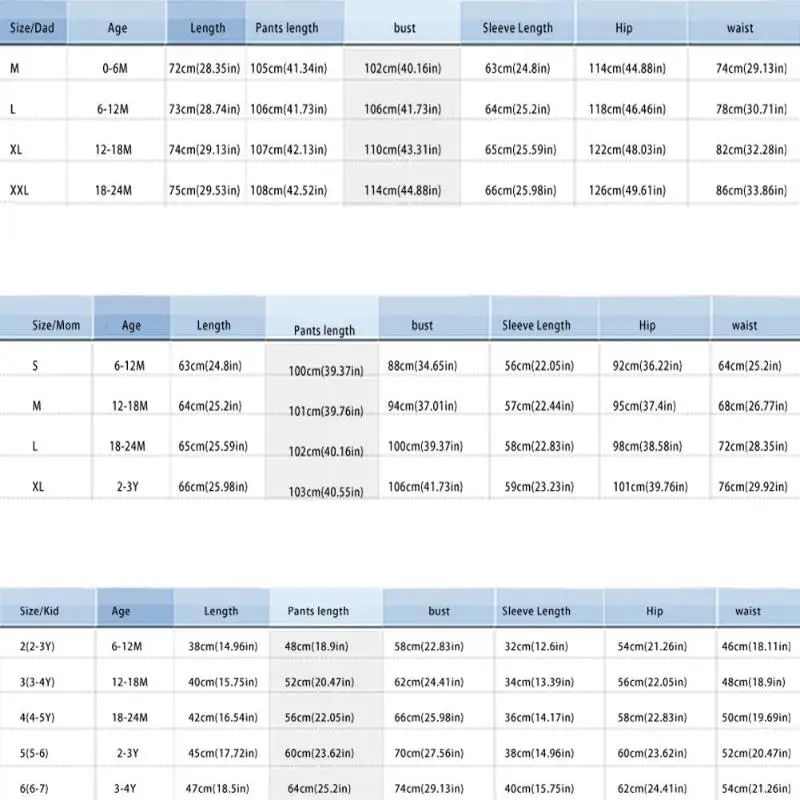Image resolution: width=800 pixels, height=800 pixels.
Task: Select the "42cm(16.54in)" length cell
Action: point(223,718)
